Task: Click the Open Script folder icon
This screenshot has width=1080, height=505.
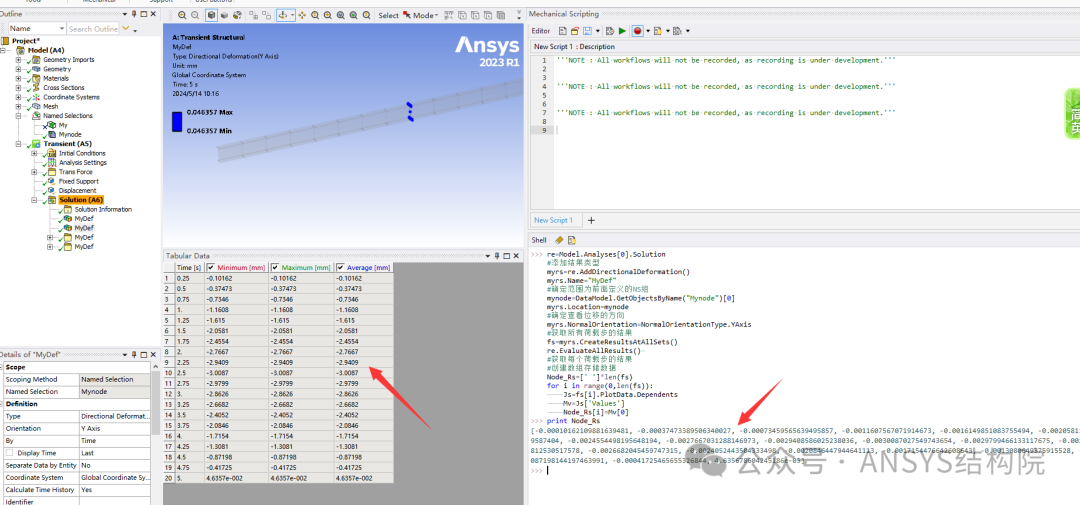Action: [574, 31]
